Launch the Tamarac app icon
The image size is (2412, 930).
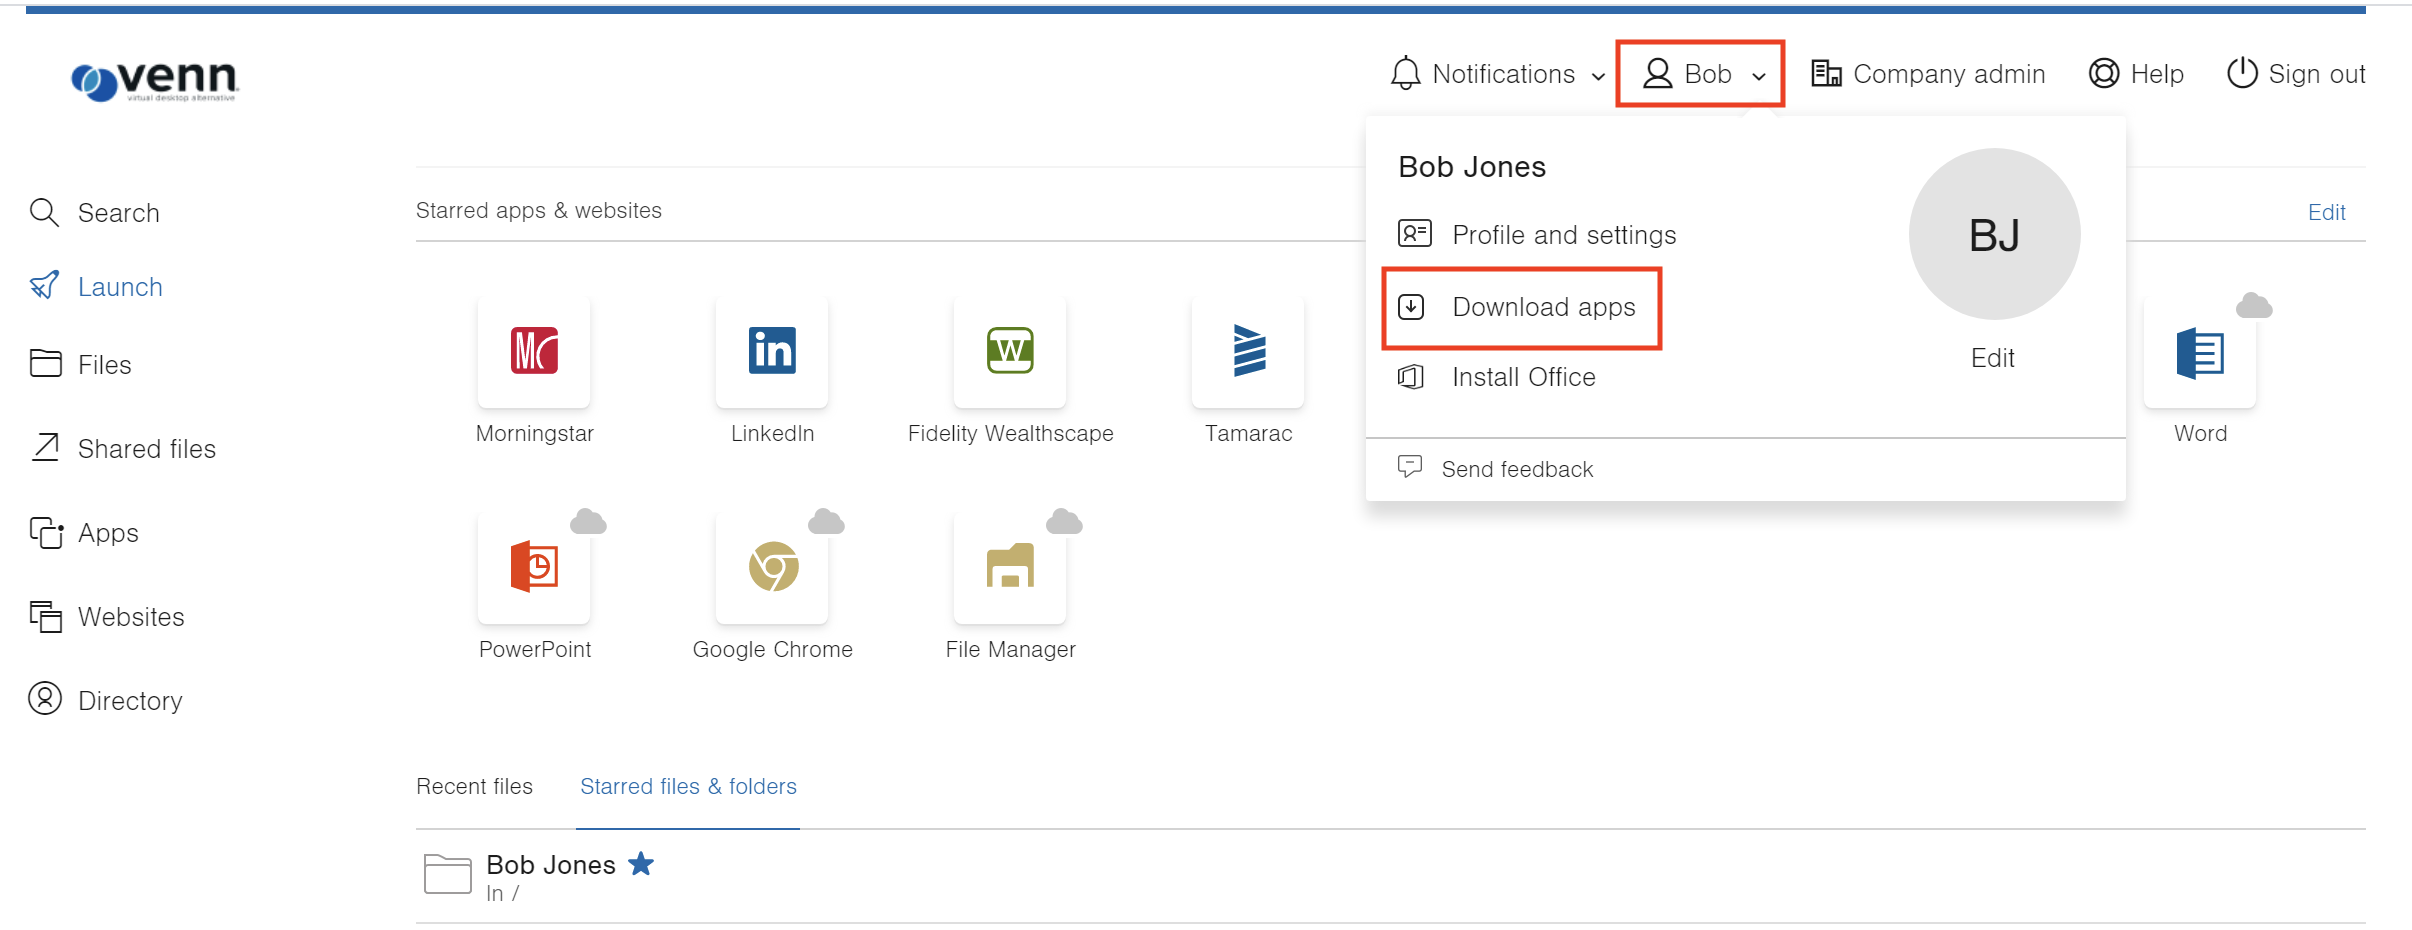[1248, 351]
